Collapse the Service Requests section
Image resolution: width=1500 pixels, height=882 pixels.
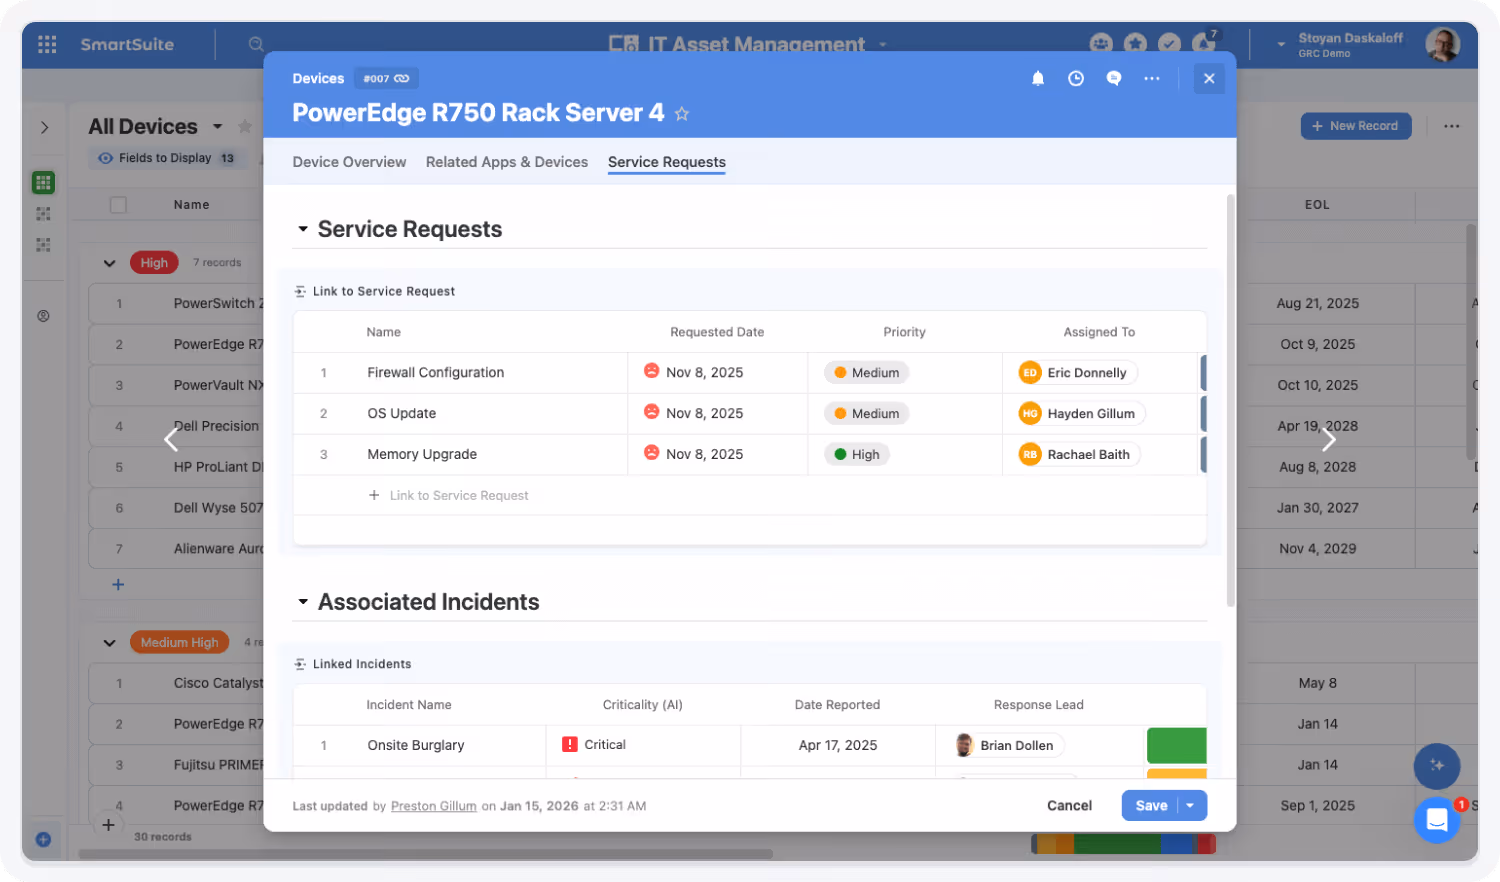303,230
